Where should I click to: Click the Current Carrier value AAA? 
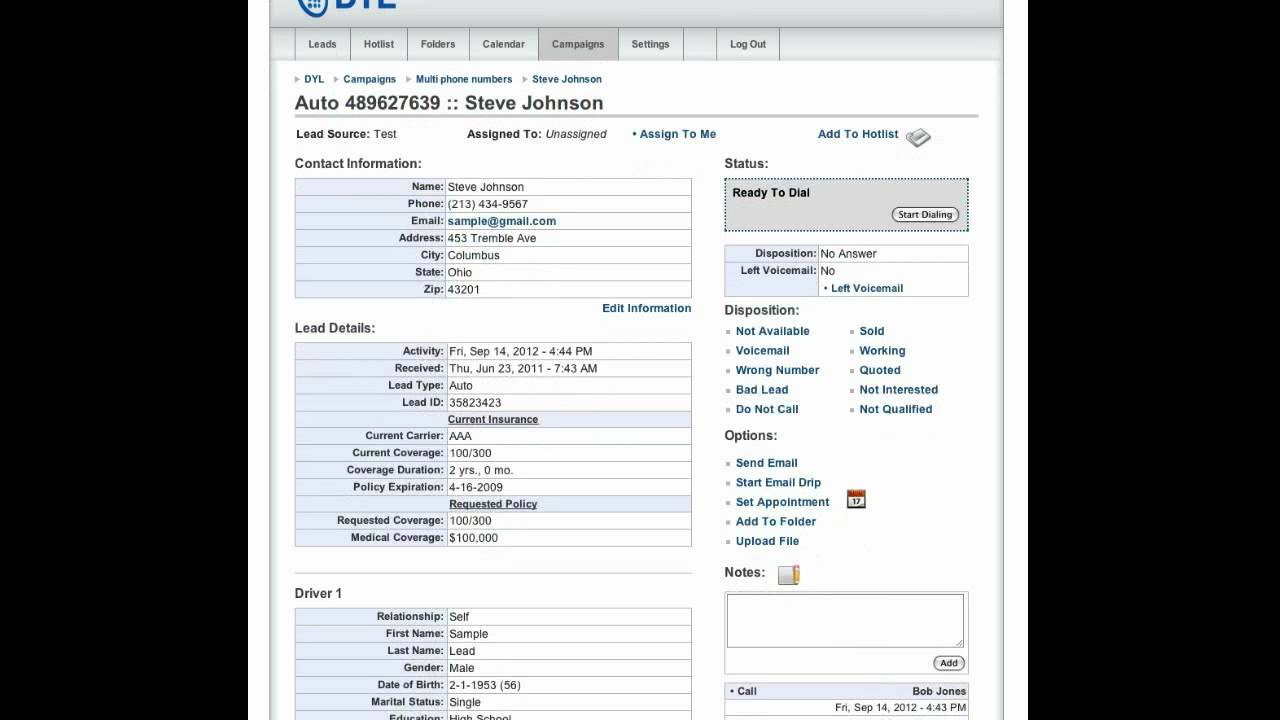pos(460,436)
